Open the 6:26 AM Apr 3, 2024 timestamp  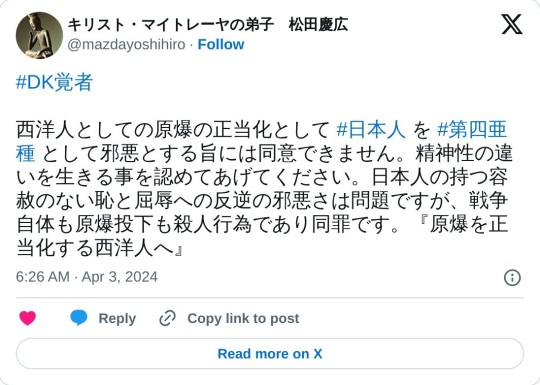[x=87, y=277]
